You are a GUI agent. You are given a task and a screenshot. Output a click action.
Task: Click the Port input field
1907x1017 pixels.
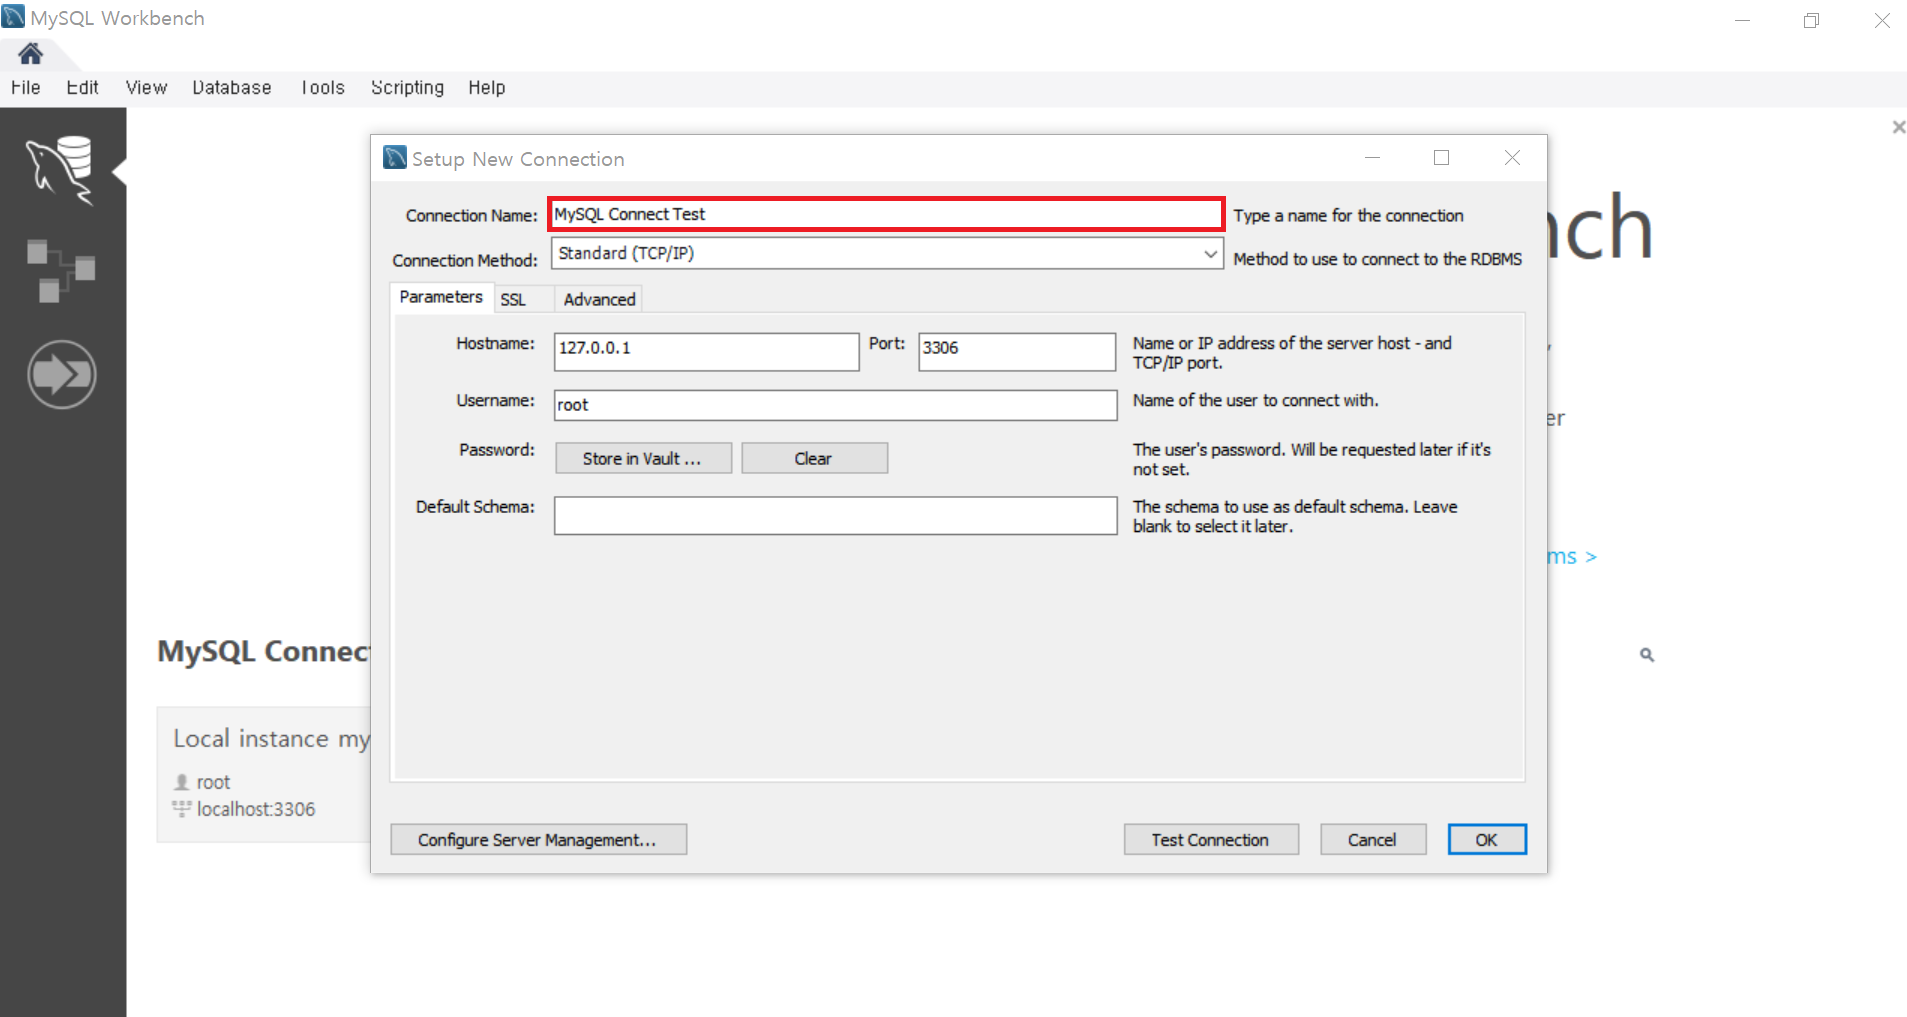point(1017,352)
